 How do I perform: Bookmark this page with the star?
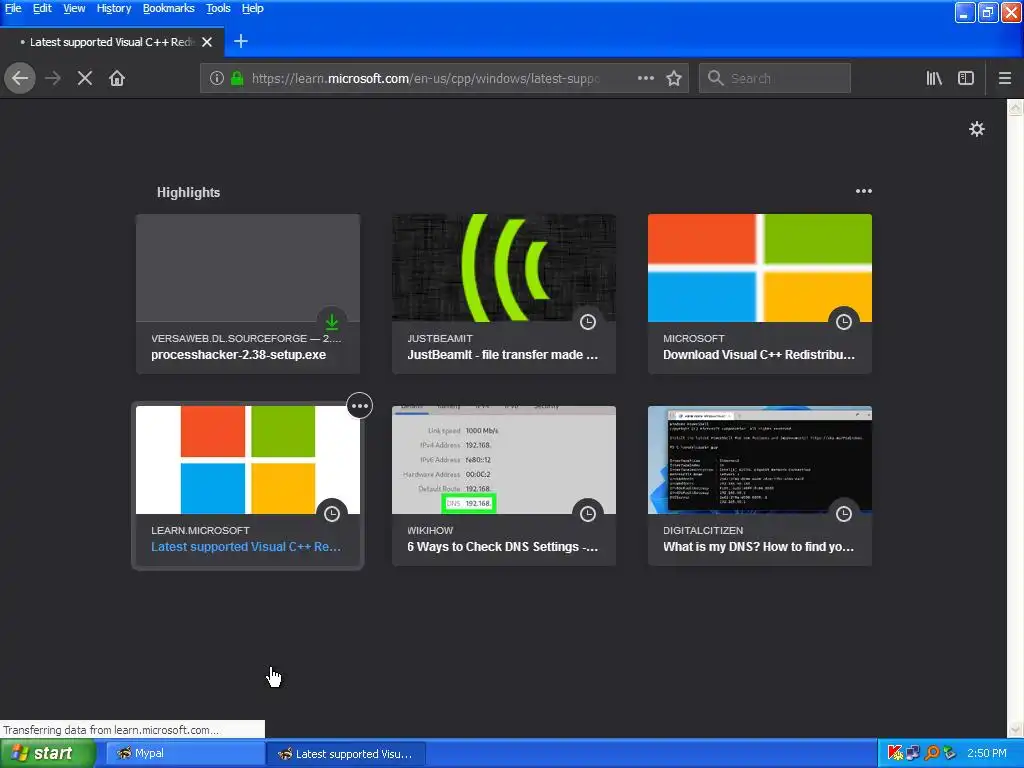click(x=674, y=78)
